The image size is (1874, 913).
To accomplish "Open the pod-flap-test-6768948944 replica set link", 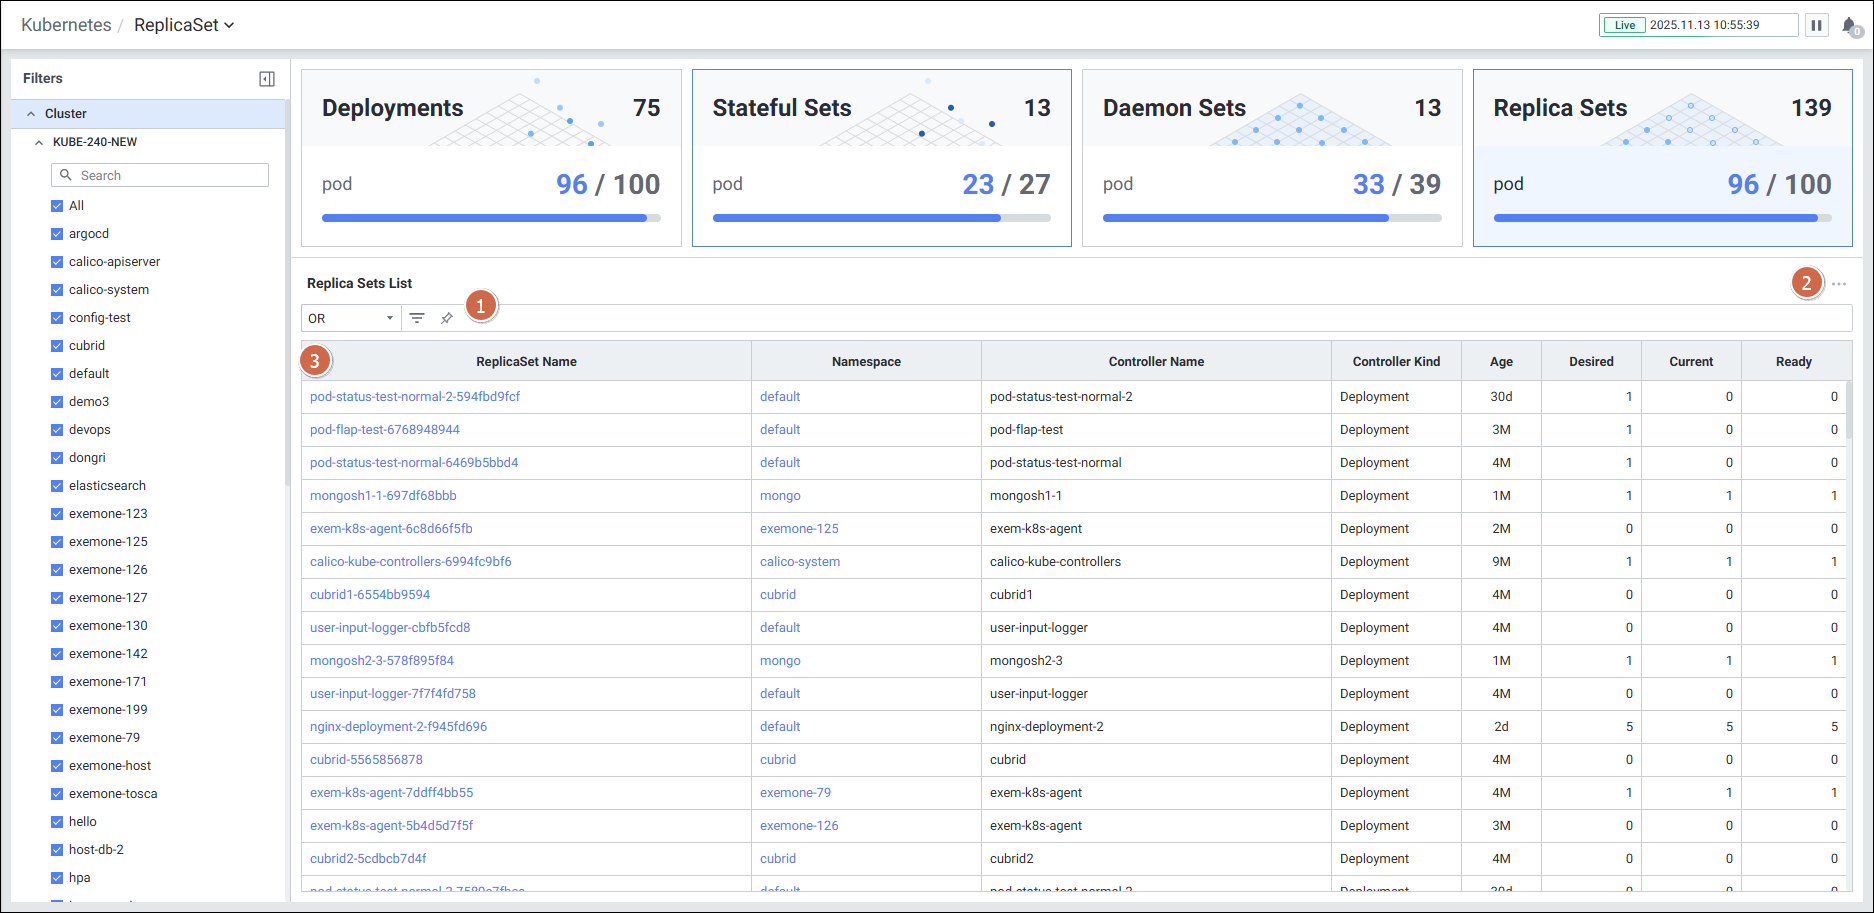I will tap(385, 430).
